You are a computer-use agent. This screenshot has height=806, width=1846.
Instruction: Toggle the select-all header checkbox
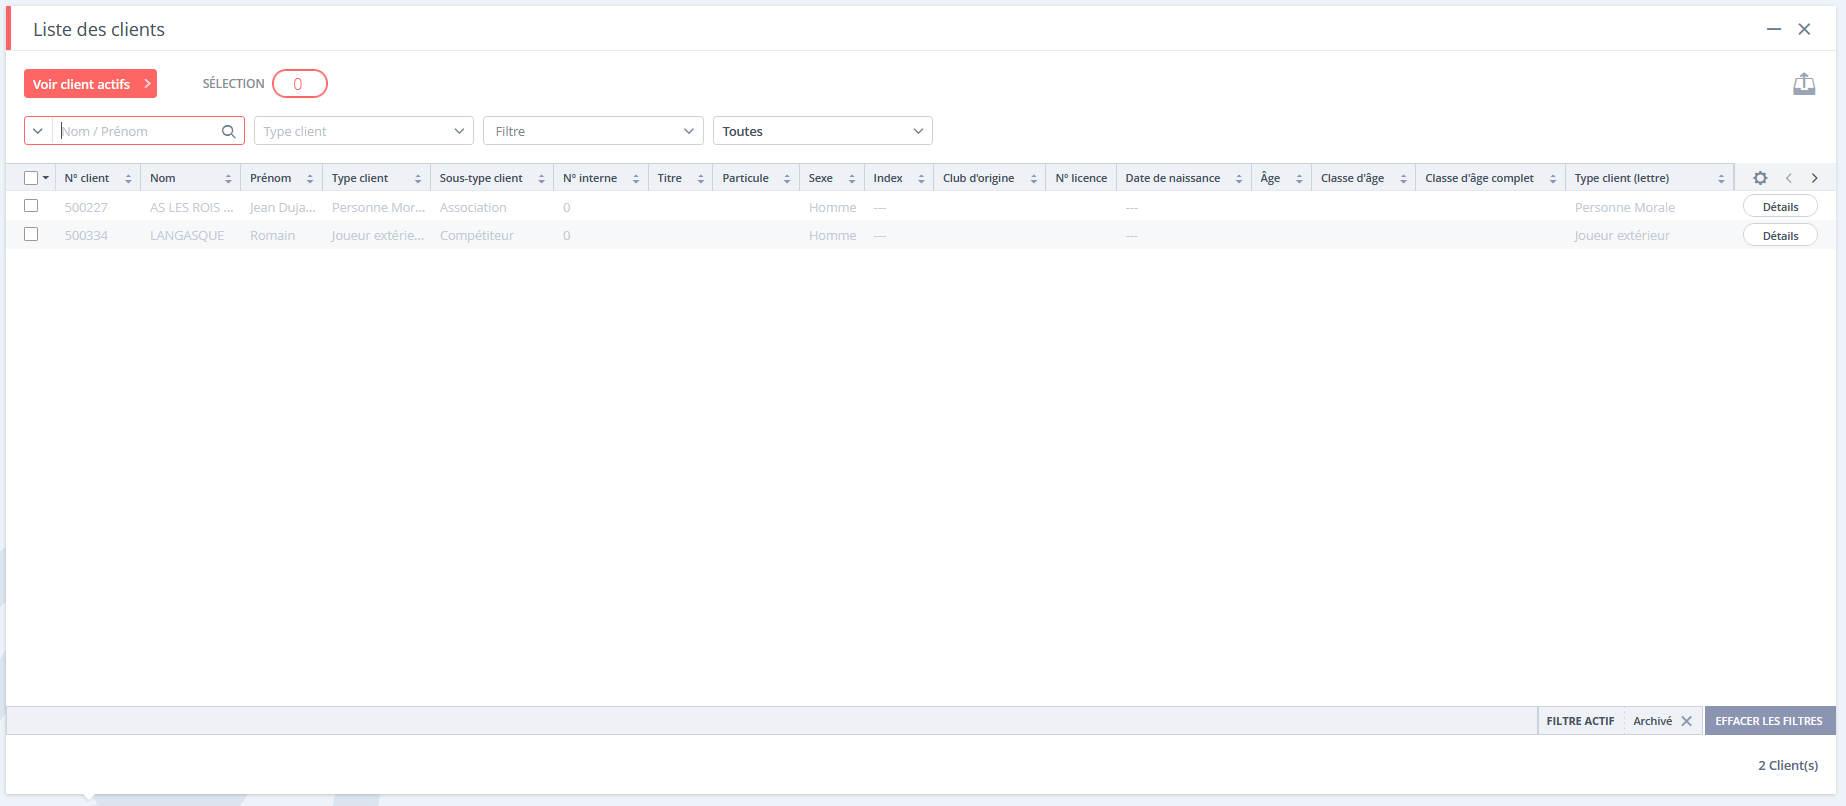pos(31,178)
